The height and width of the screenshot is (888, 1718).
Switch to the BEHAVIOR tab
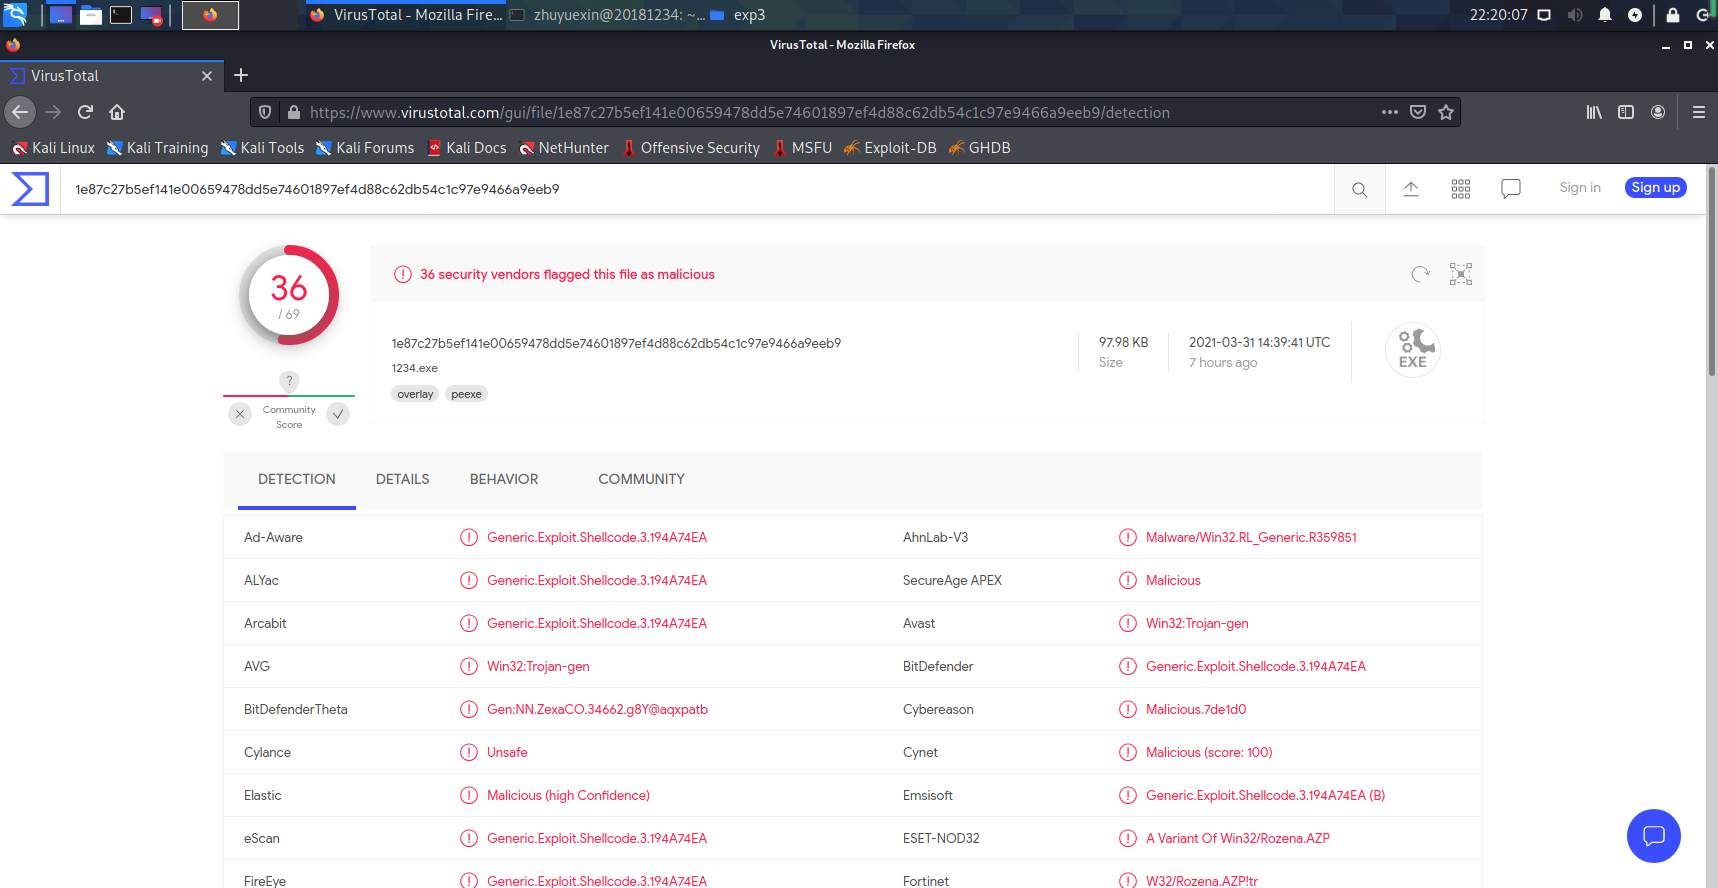point(504,480)
